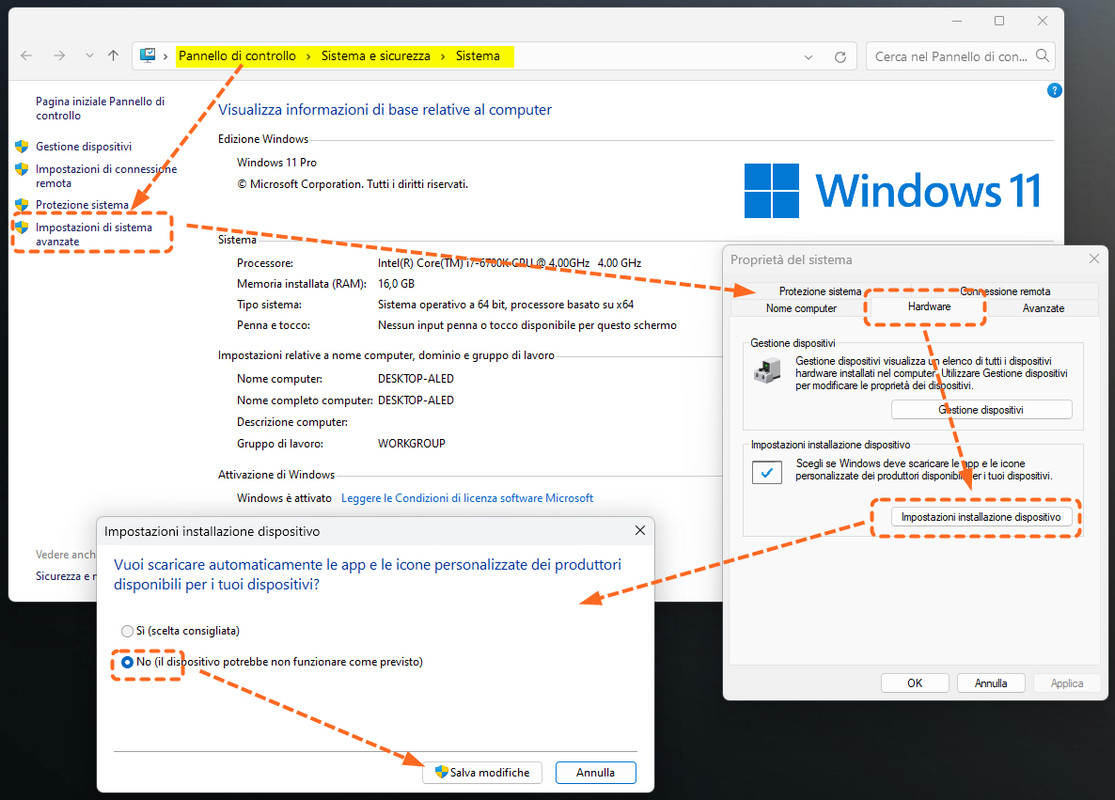
Task: Open Leggere le Condizioni di licenza link
Action: click(467, 498)
